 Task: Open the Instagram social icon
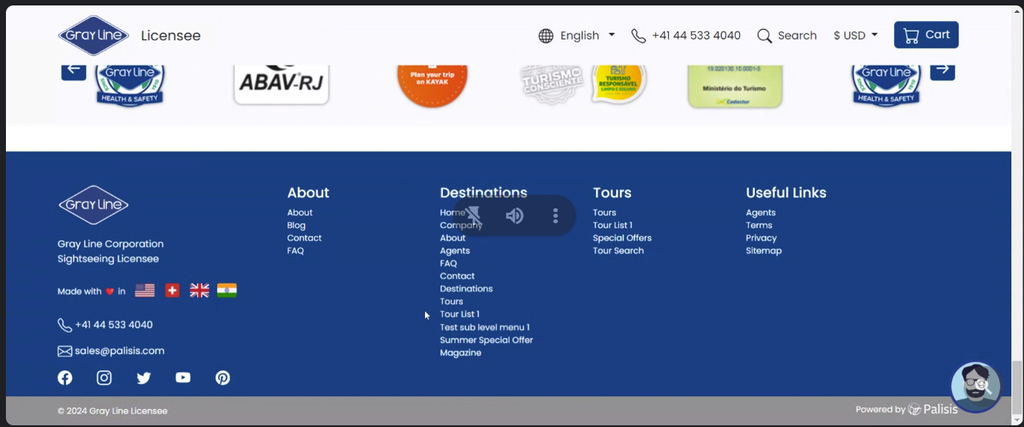104,377
